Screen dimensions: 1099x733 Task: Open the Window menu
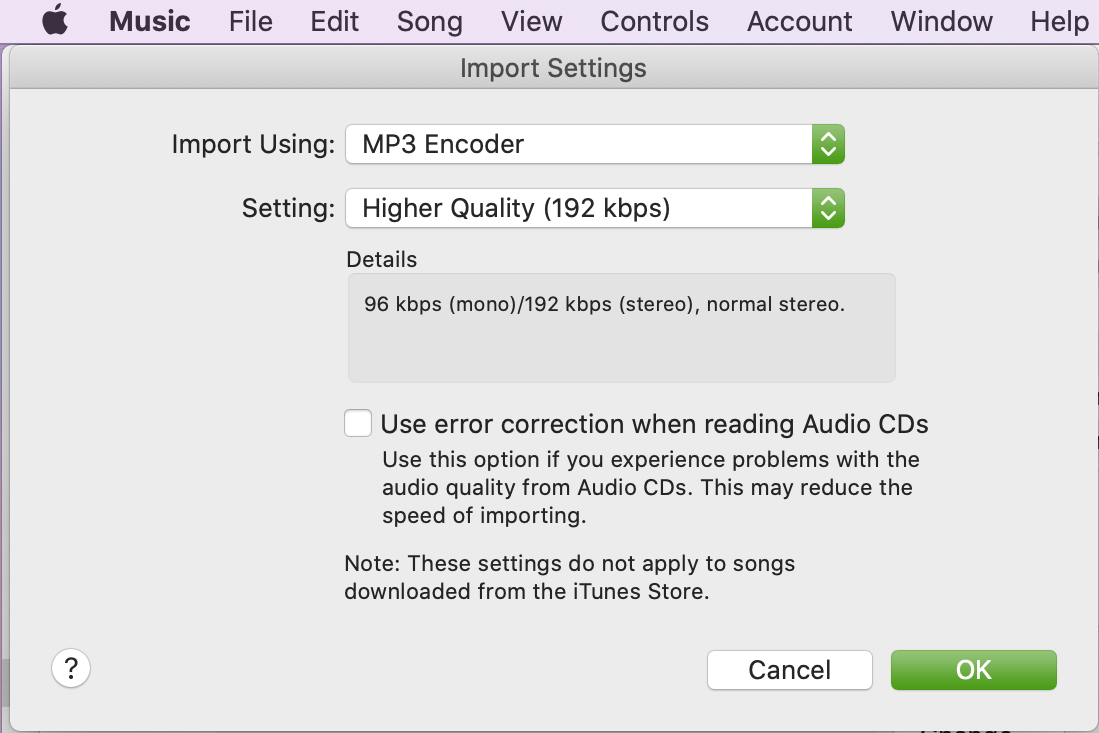tap(941, 21)
